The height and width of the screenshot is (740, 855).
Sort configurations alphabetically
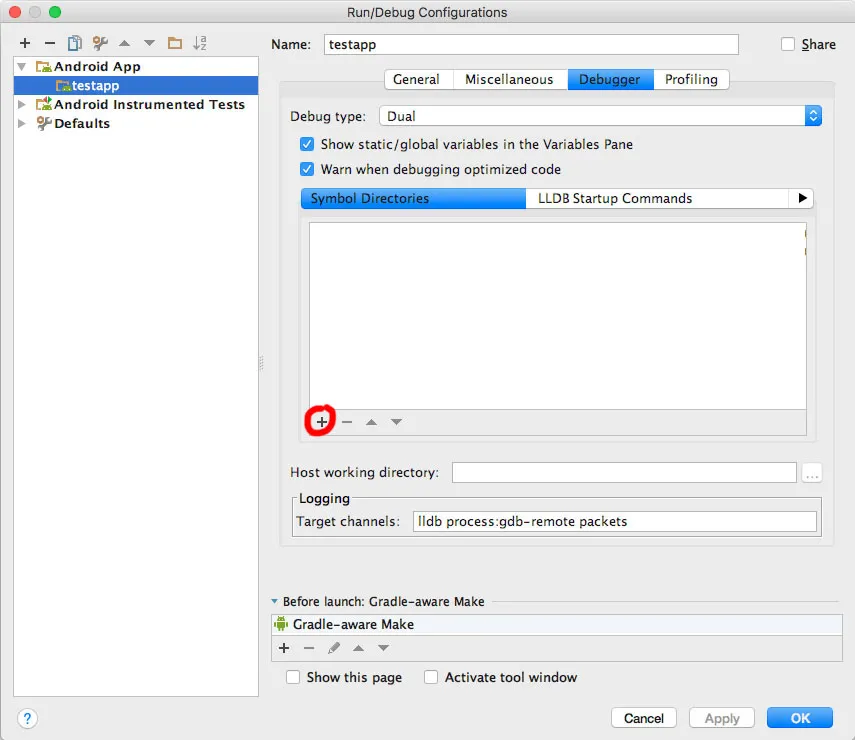[200, 43]
